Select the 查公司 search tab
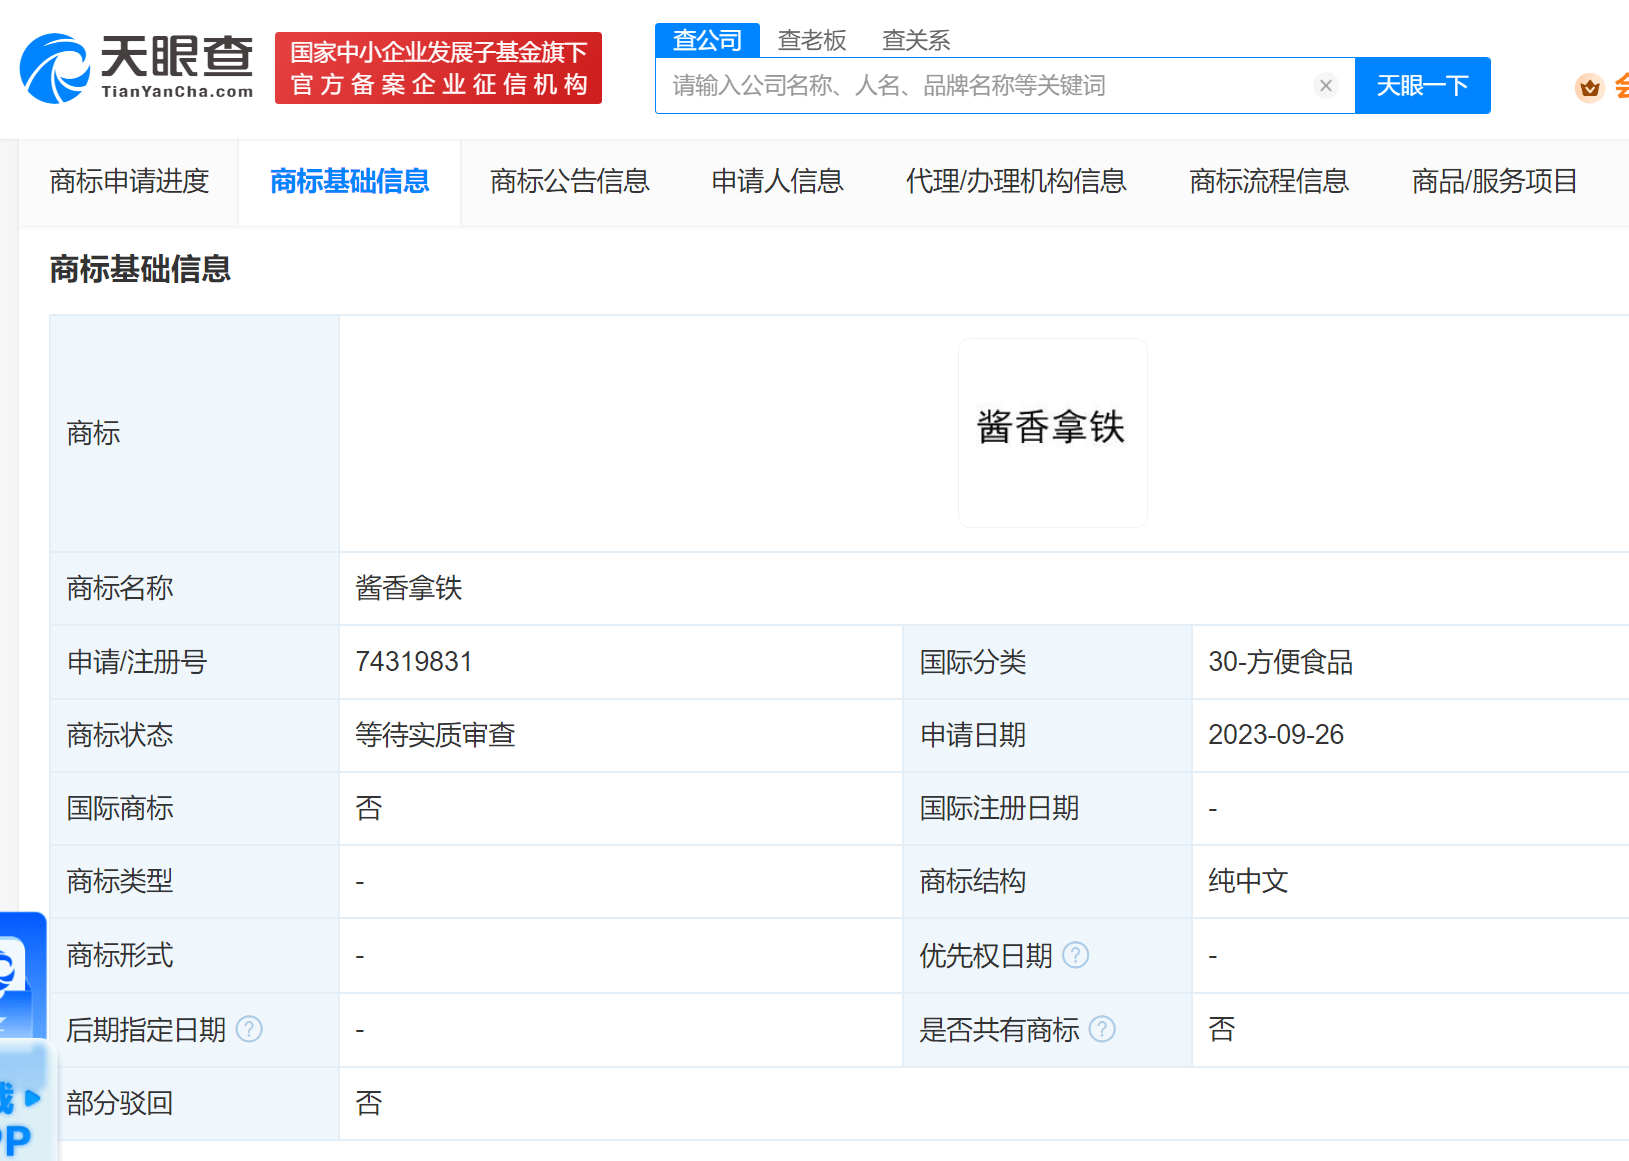 pos(707,40)
